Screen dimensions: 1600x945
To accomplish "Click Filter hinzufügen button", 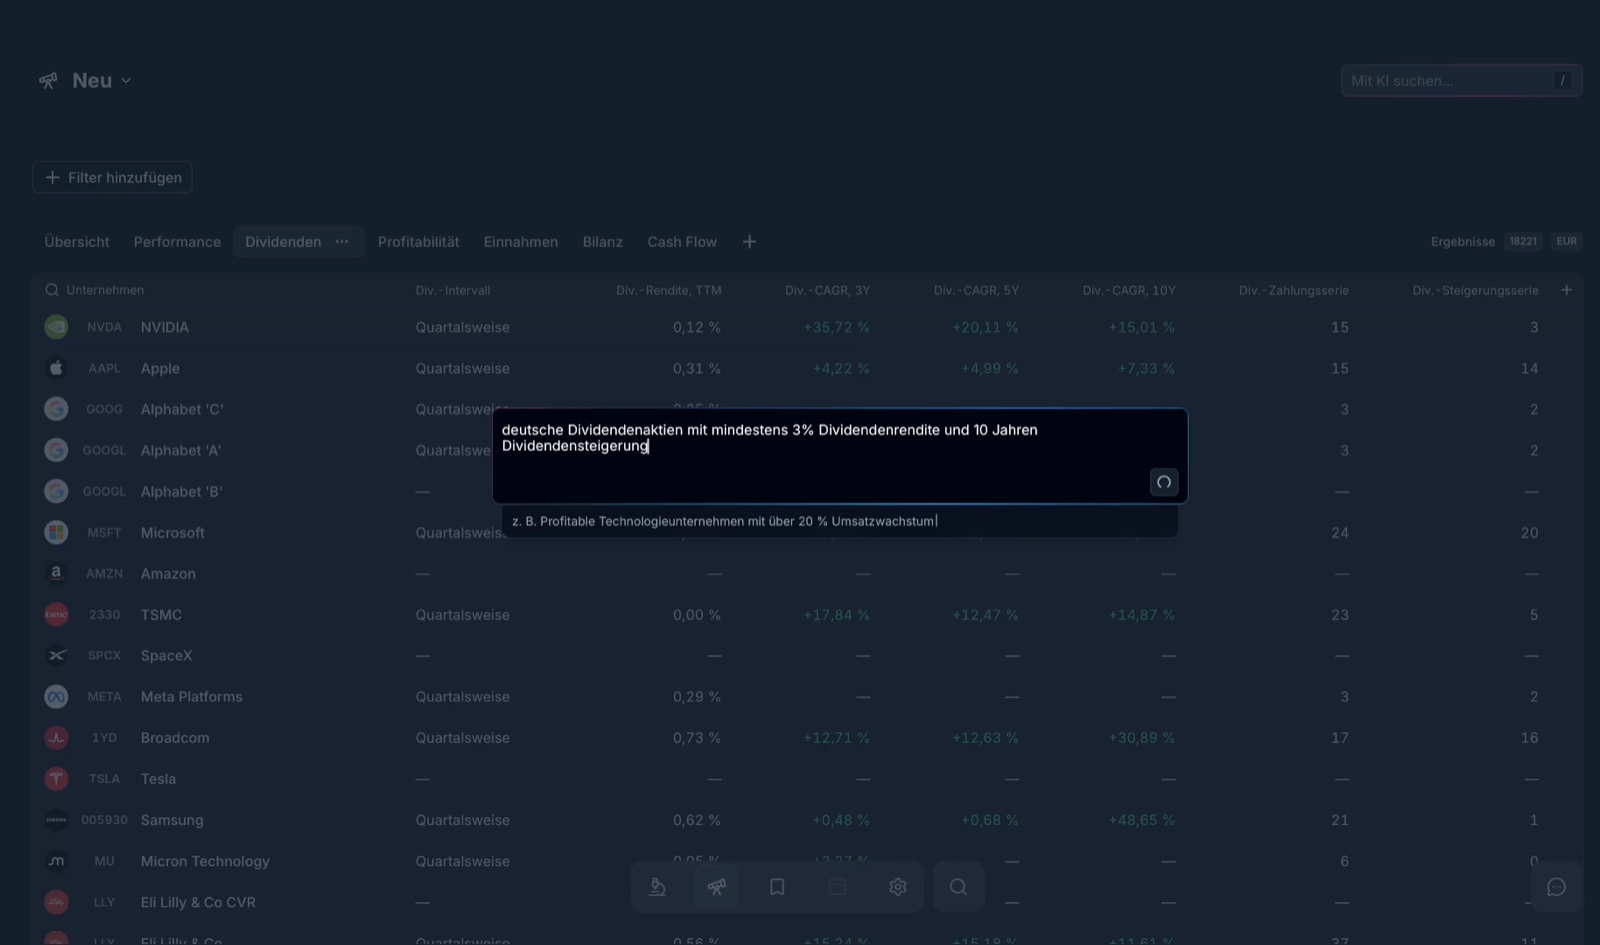I will [x=112, y=177].
